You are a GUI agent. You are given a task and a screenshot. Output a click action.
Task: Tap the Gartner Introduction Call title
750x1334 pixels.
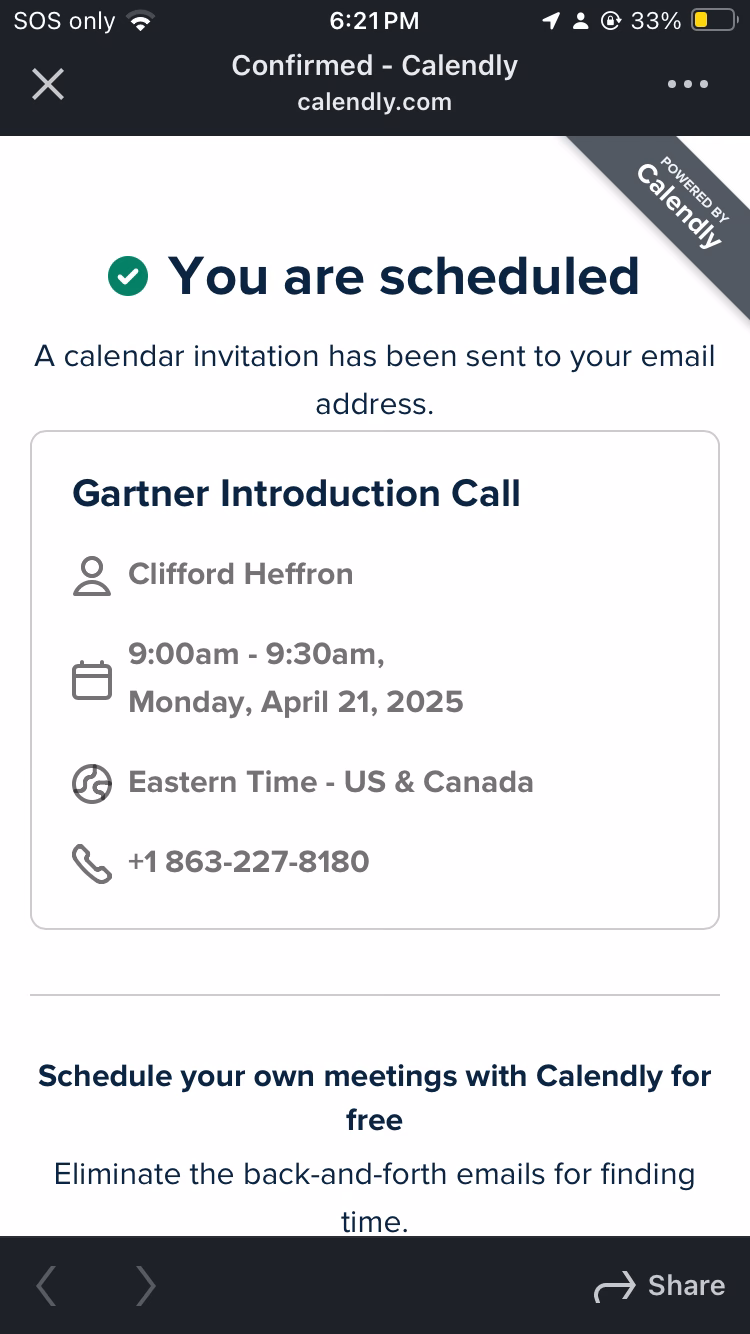296,493
